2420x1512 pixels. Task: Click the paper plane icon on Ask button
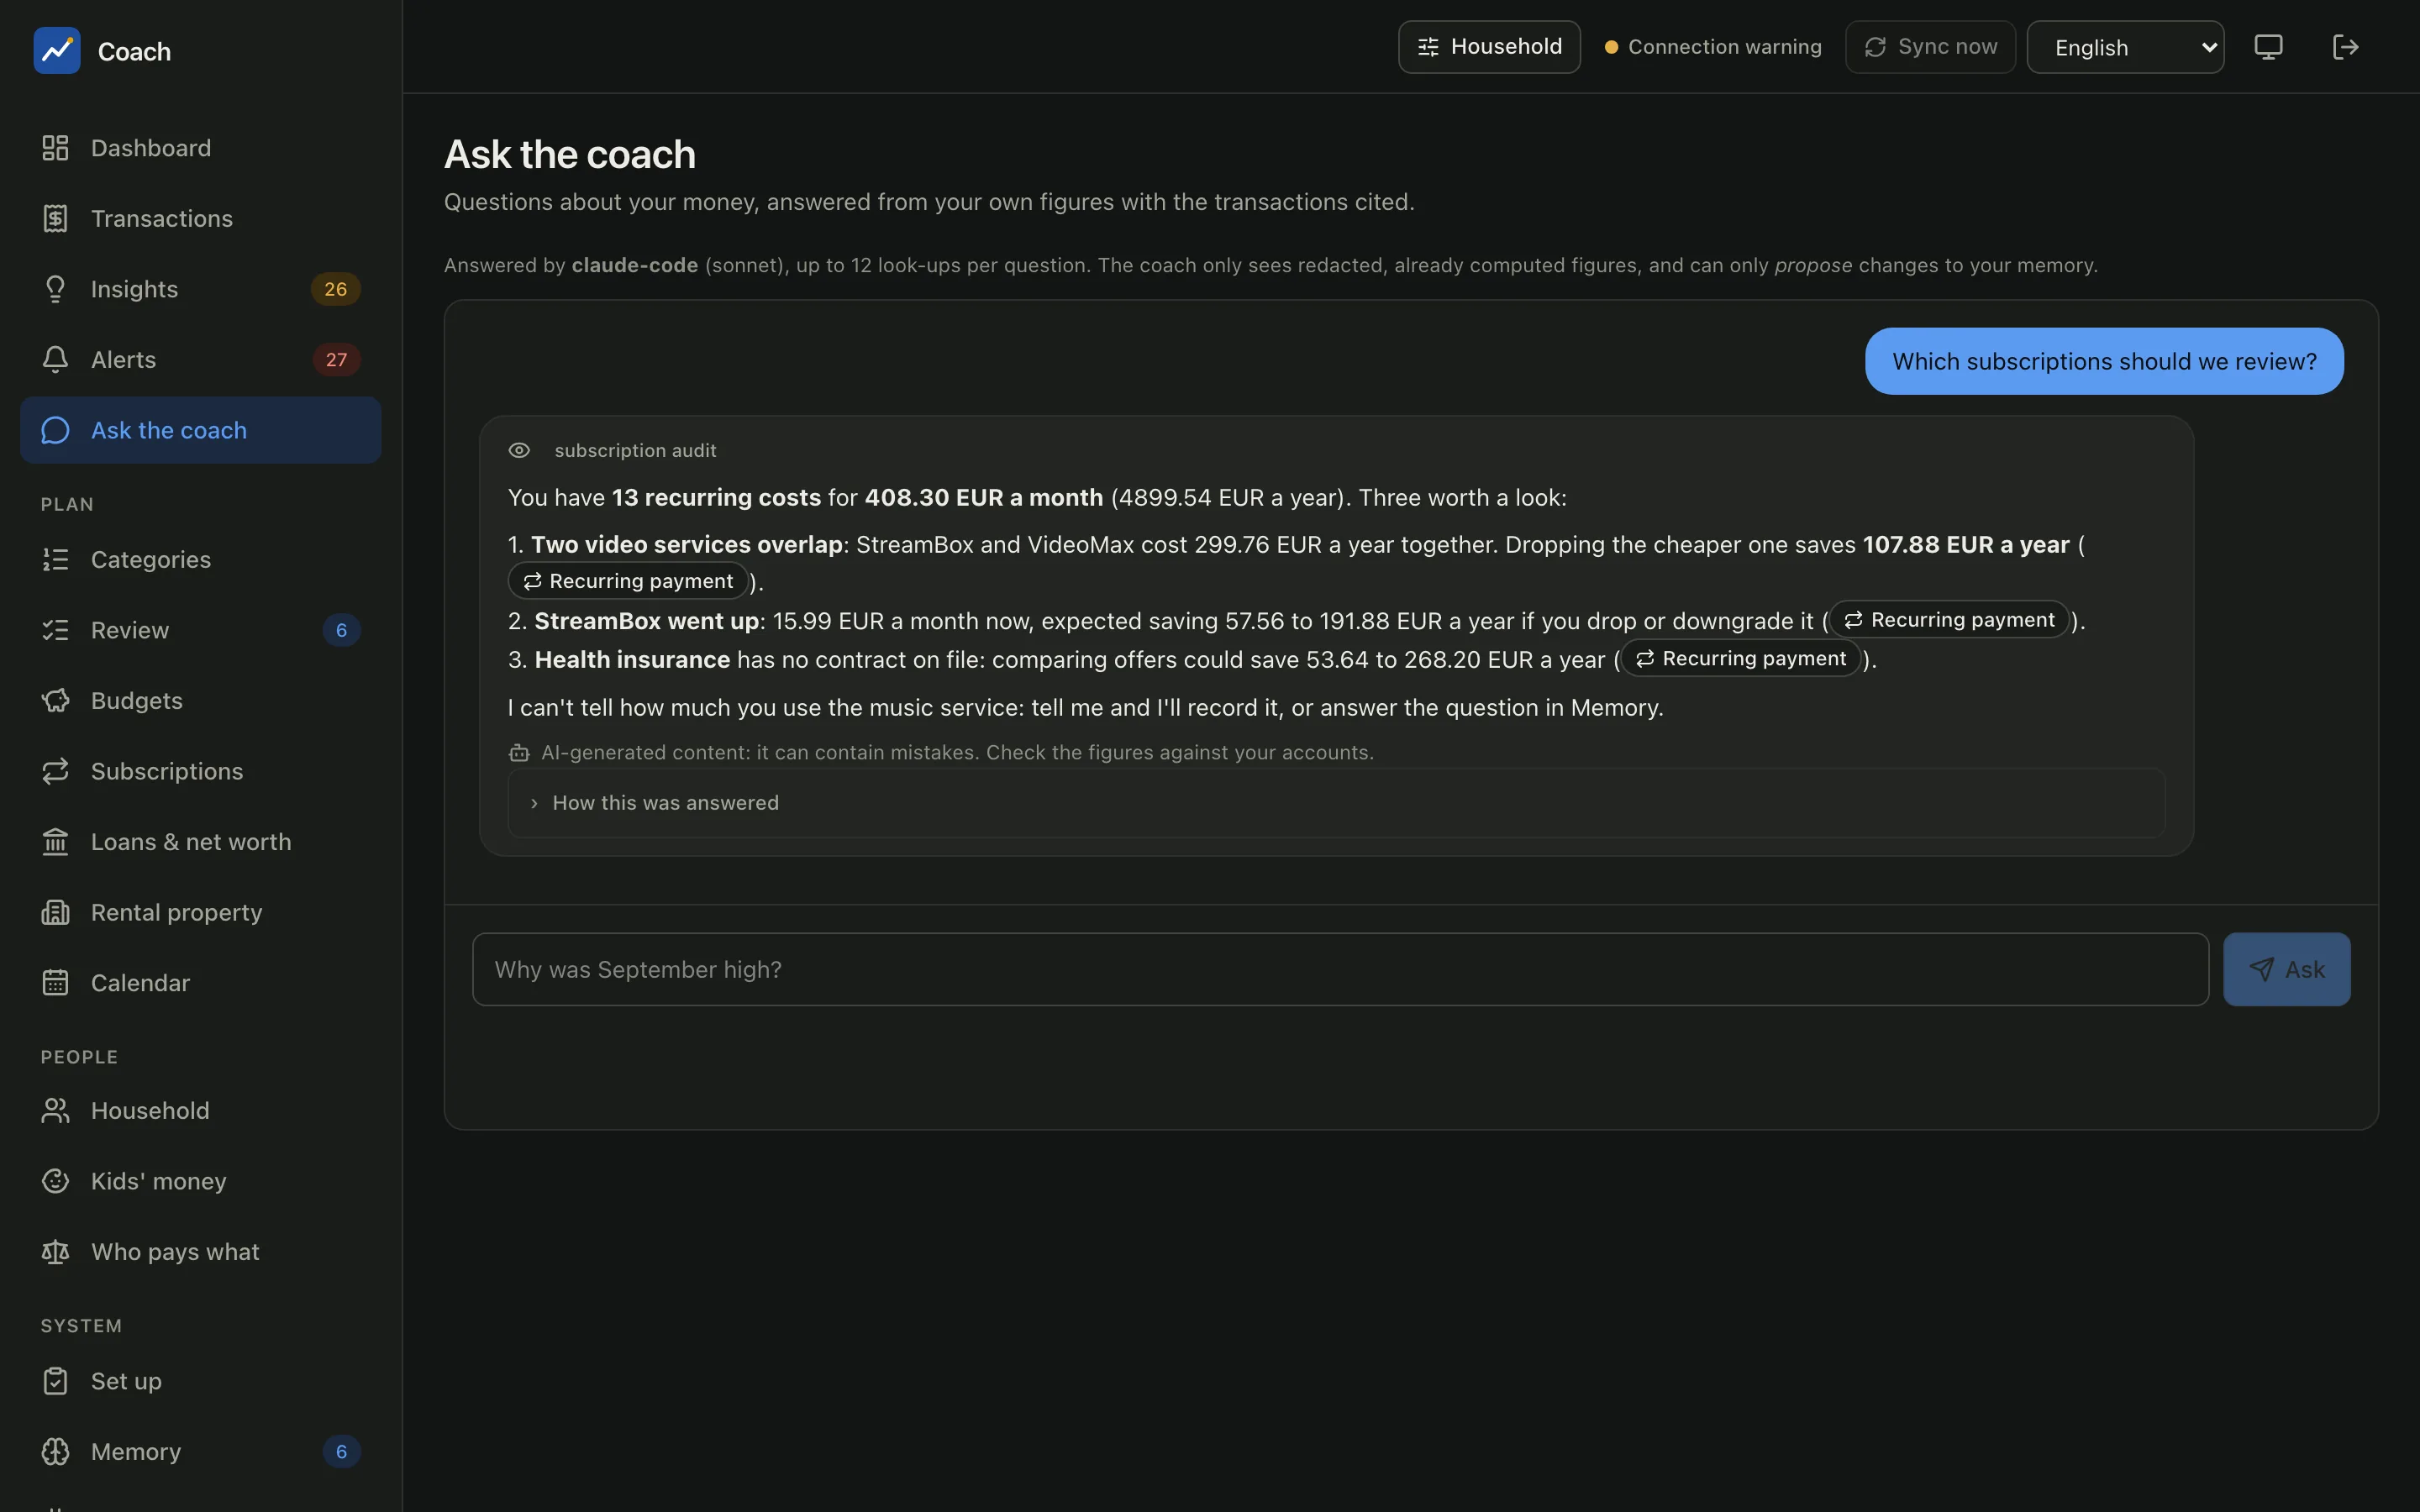tap(2261, 969)
